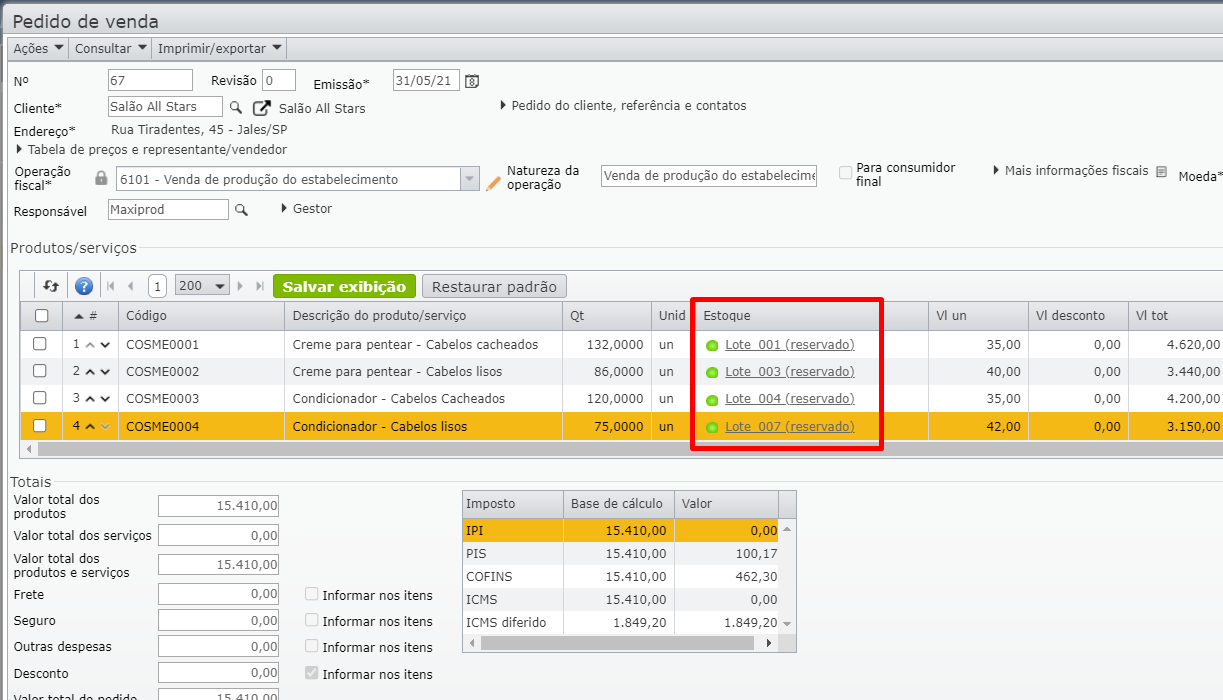Open the Operação fiscal dropdown arrow
The image size is (1223, 700).
[469, 180]
